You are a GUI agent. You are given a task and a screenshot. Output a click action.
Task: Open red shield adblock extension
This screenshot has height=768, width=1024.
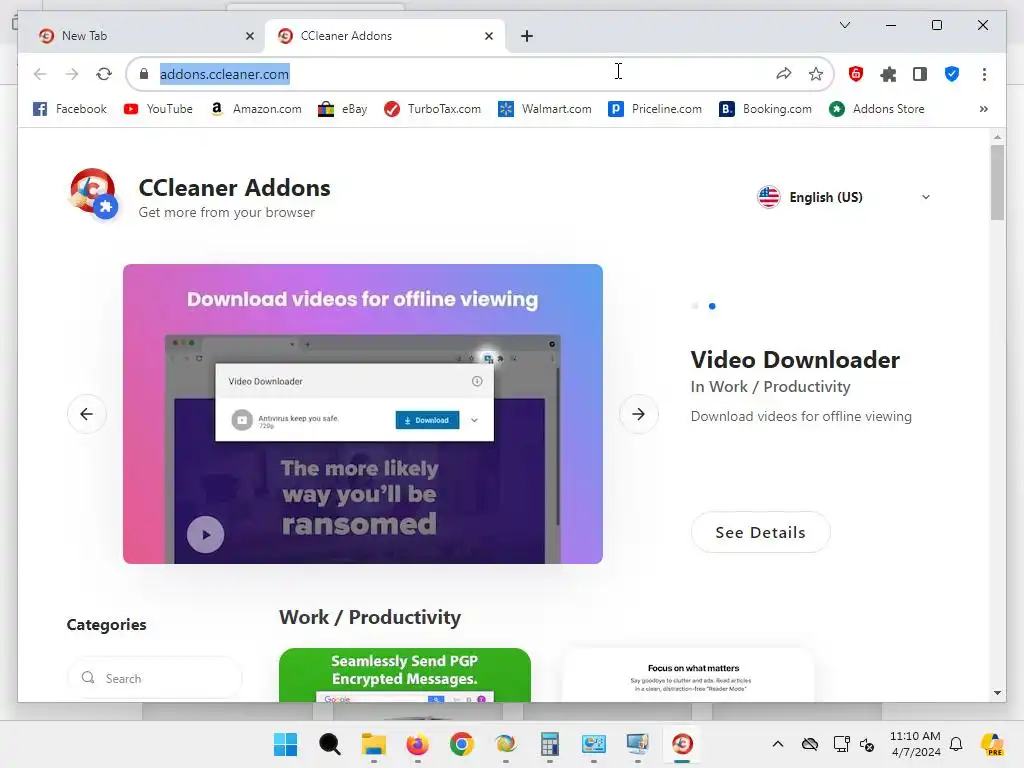point(856,74)
